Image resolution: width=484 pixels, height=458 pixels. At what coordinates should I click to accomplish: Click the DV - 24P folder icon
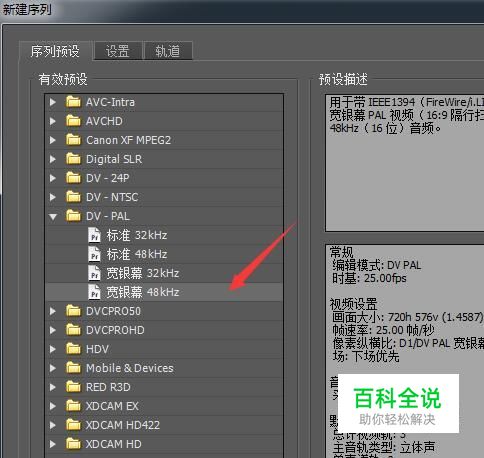coord(73,177)
